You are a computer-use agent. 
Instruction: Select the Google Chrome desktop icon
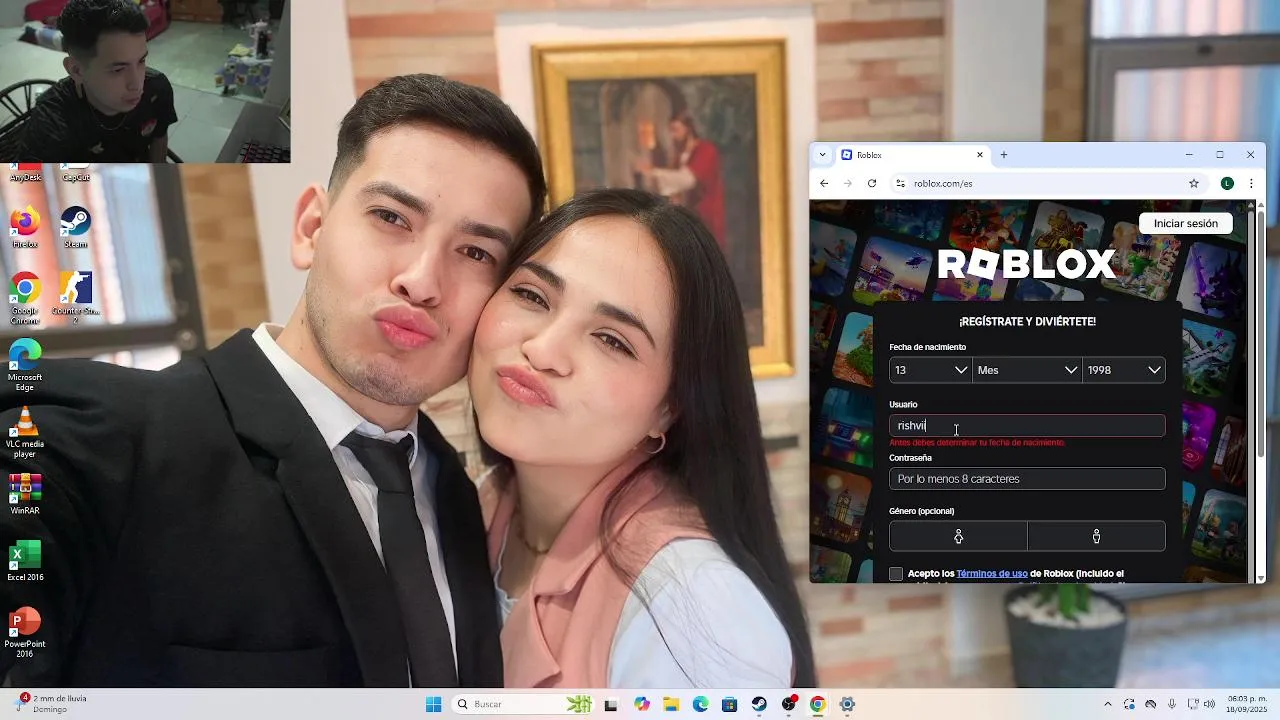[x=25, y=298]
